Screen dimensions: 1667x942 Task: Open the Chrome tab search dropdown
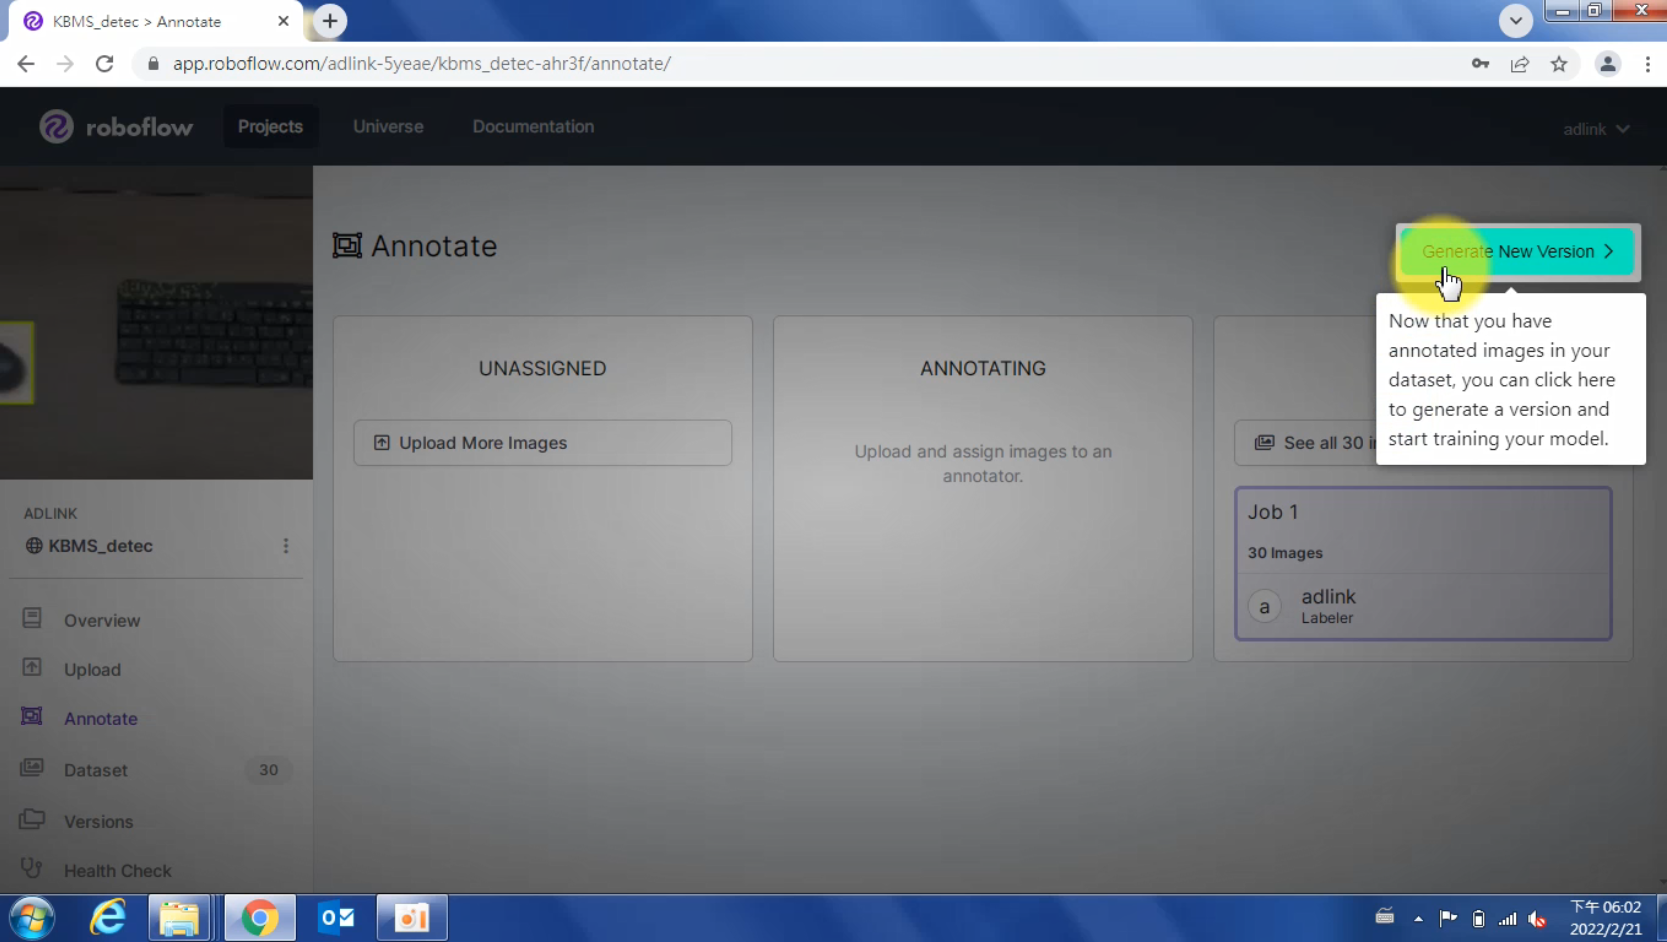click(x=1515, y=20)
